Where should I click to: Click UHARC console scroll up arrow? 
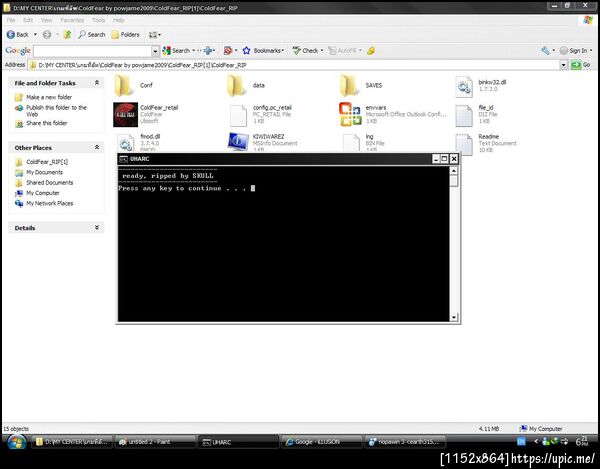click(x=454, y=171)
